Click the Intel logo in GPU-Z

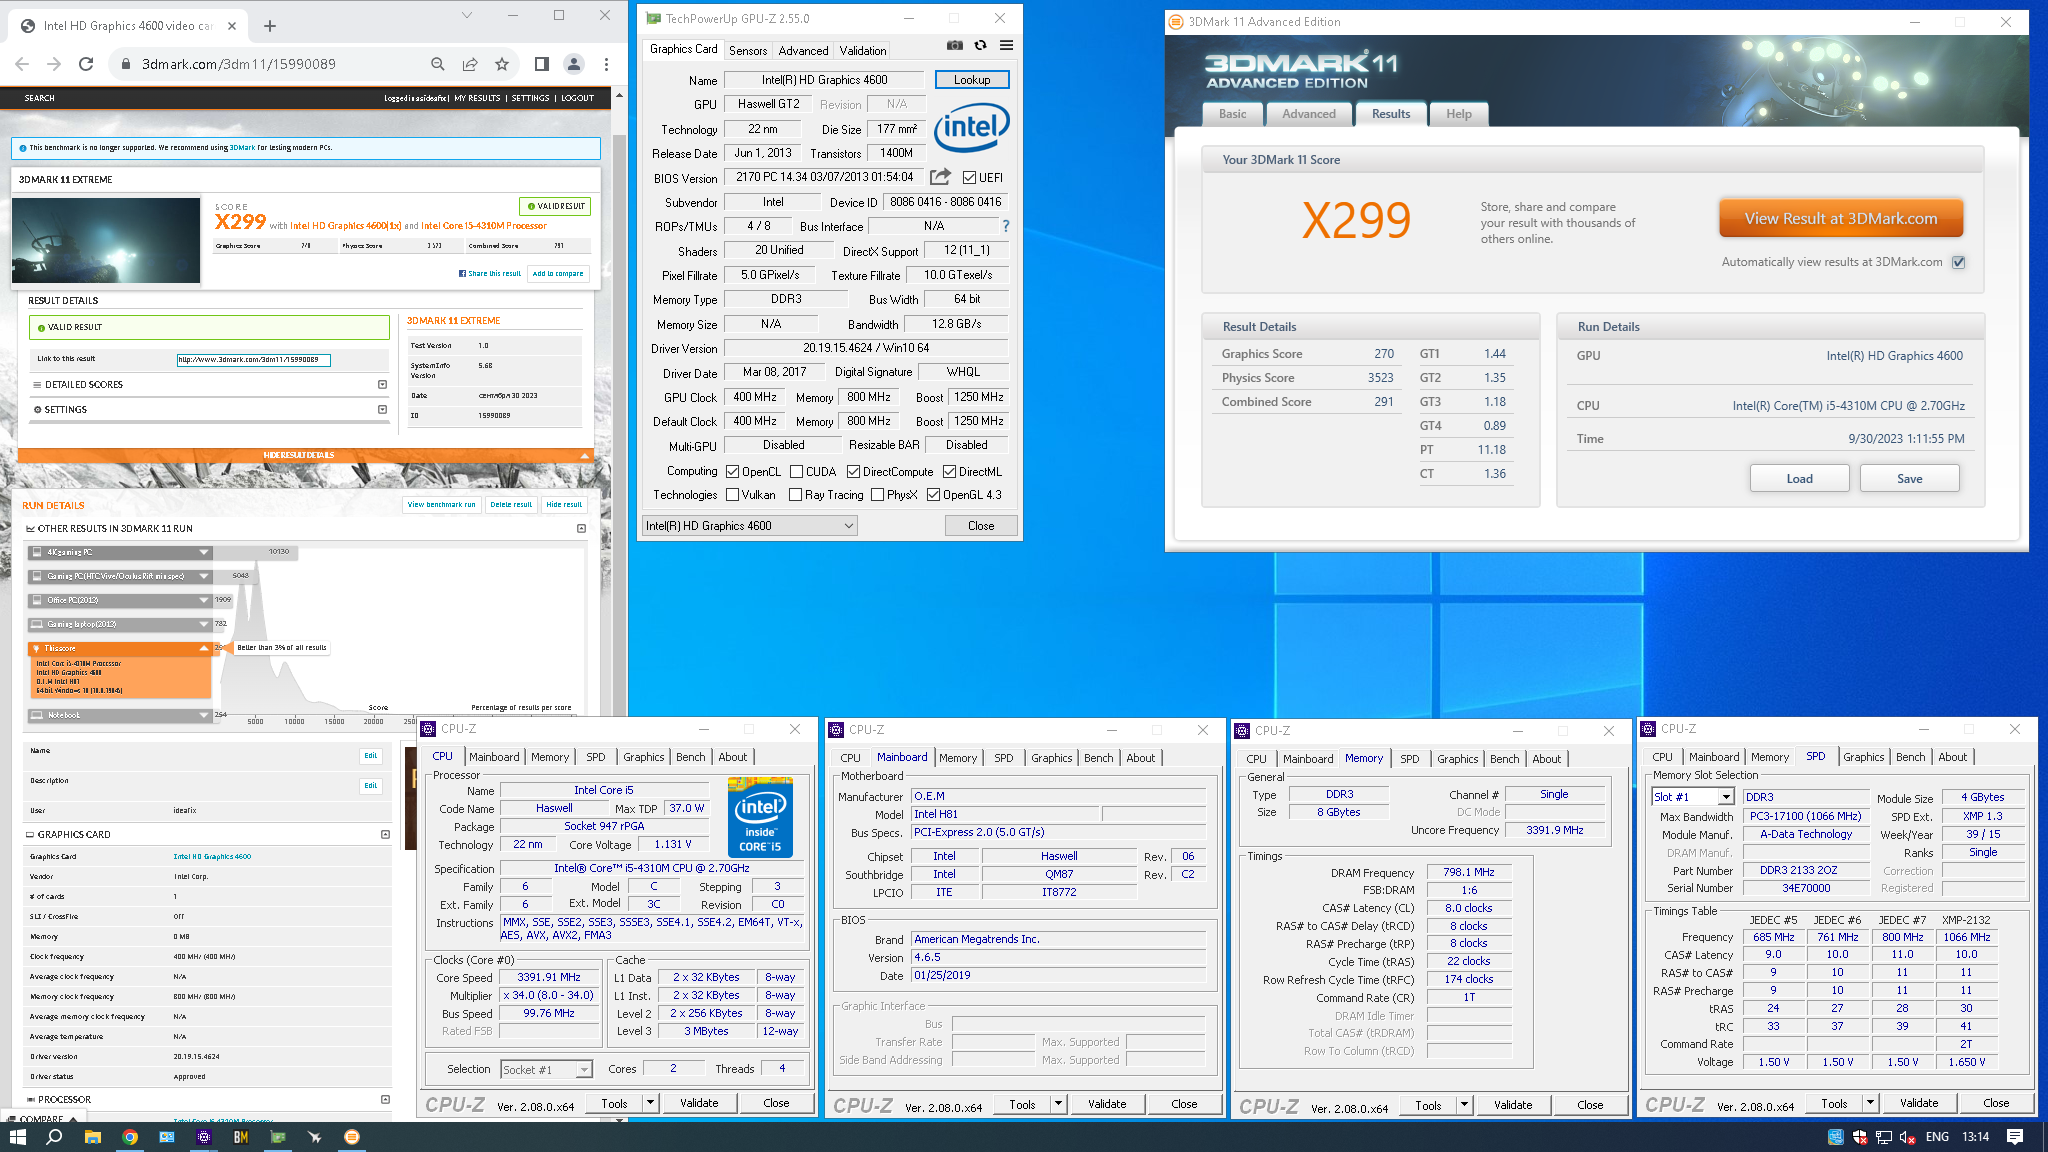[971, 127]
